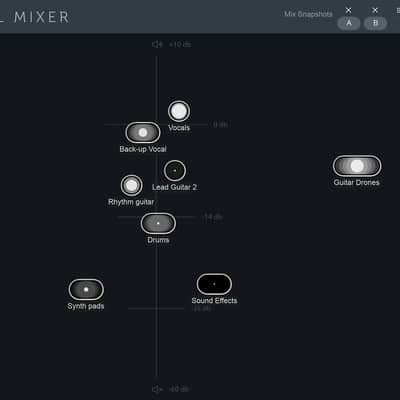Click the Vocals label
This screenshot has width=400, height=400.
click(179, 128)
